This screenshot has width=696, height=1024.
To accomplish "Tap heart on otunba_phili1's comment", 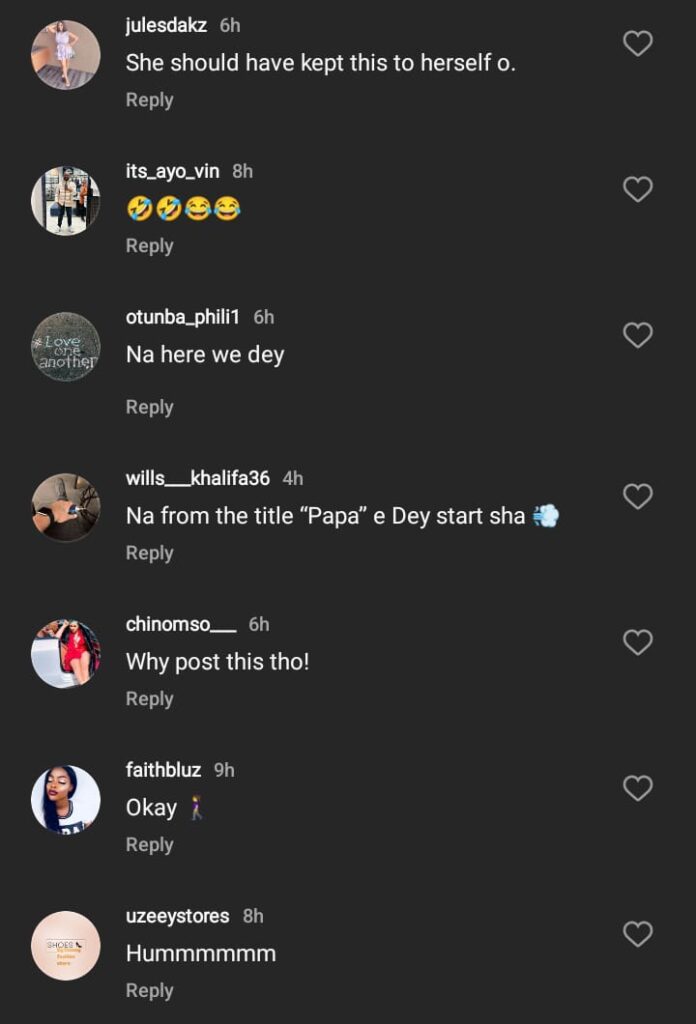I will click(x=637, y=335).
